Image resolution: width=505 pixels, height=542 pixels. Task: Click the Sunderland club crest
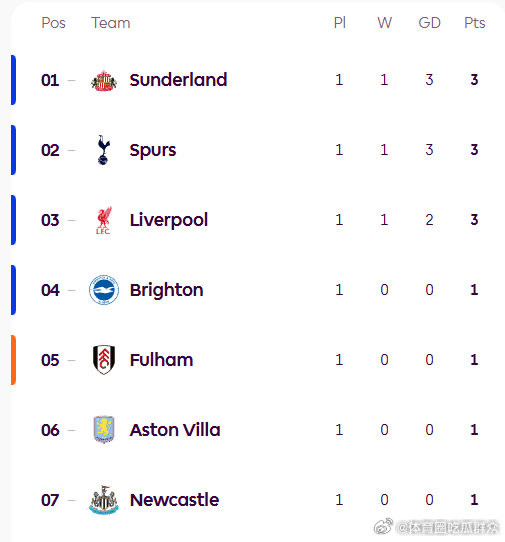coord(104,81)
